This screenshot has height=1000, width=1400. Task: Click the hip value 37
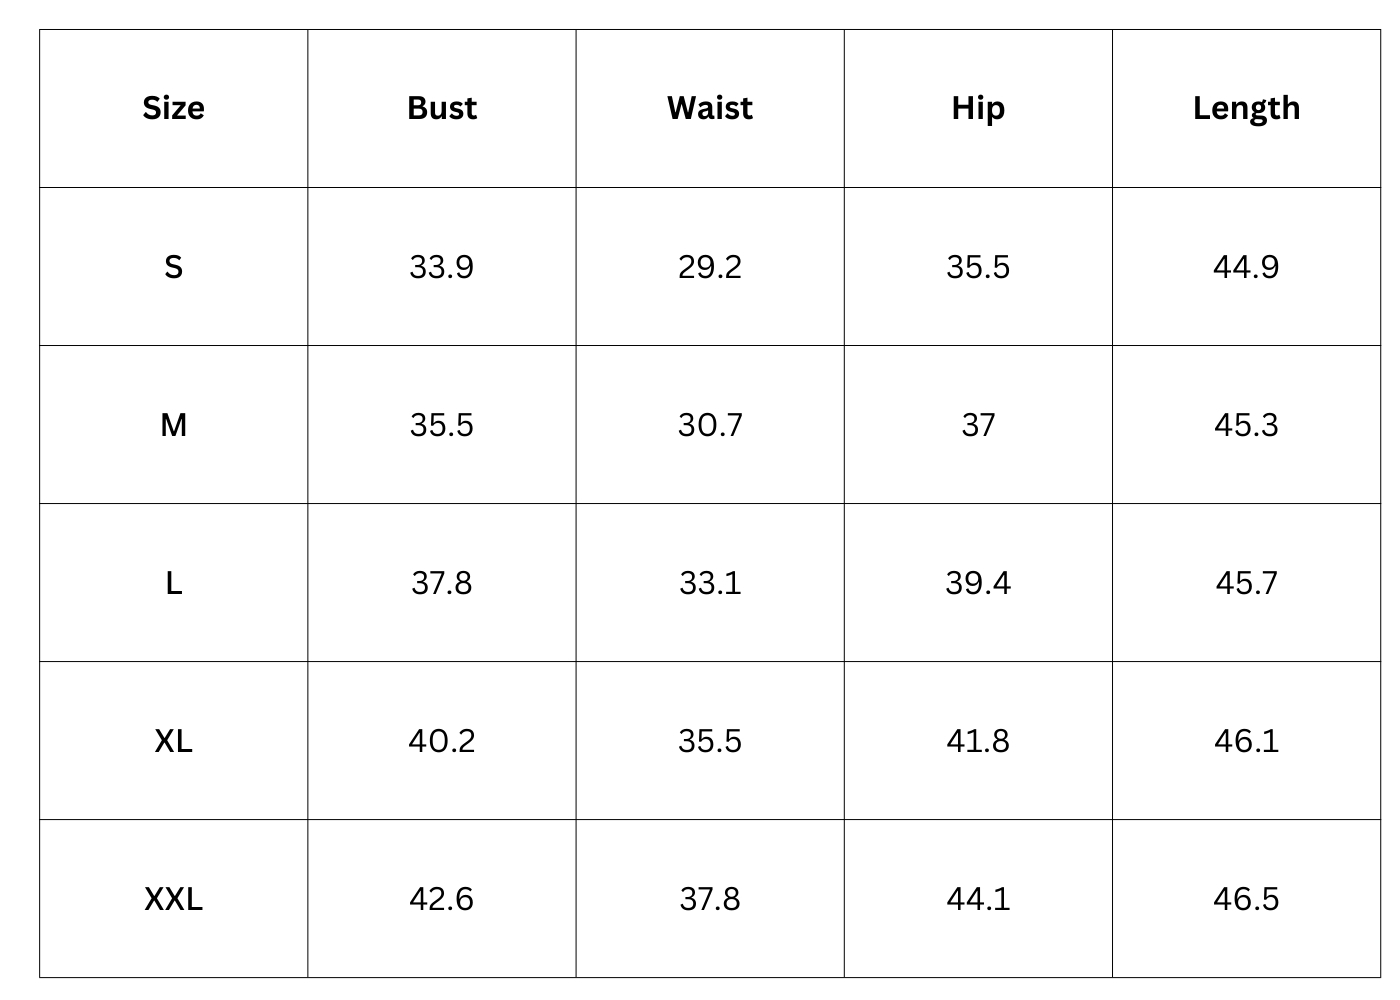click(x=978, y=425)
